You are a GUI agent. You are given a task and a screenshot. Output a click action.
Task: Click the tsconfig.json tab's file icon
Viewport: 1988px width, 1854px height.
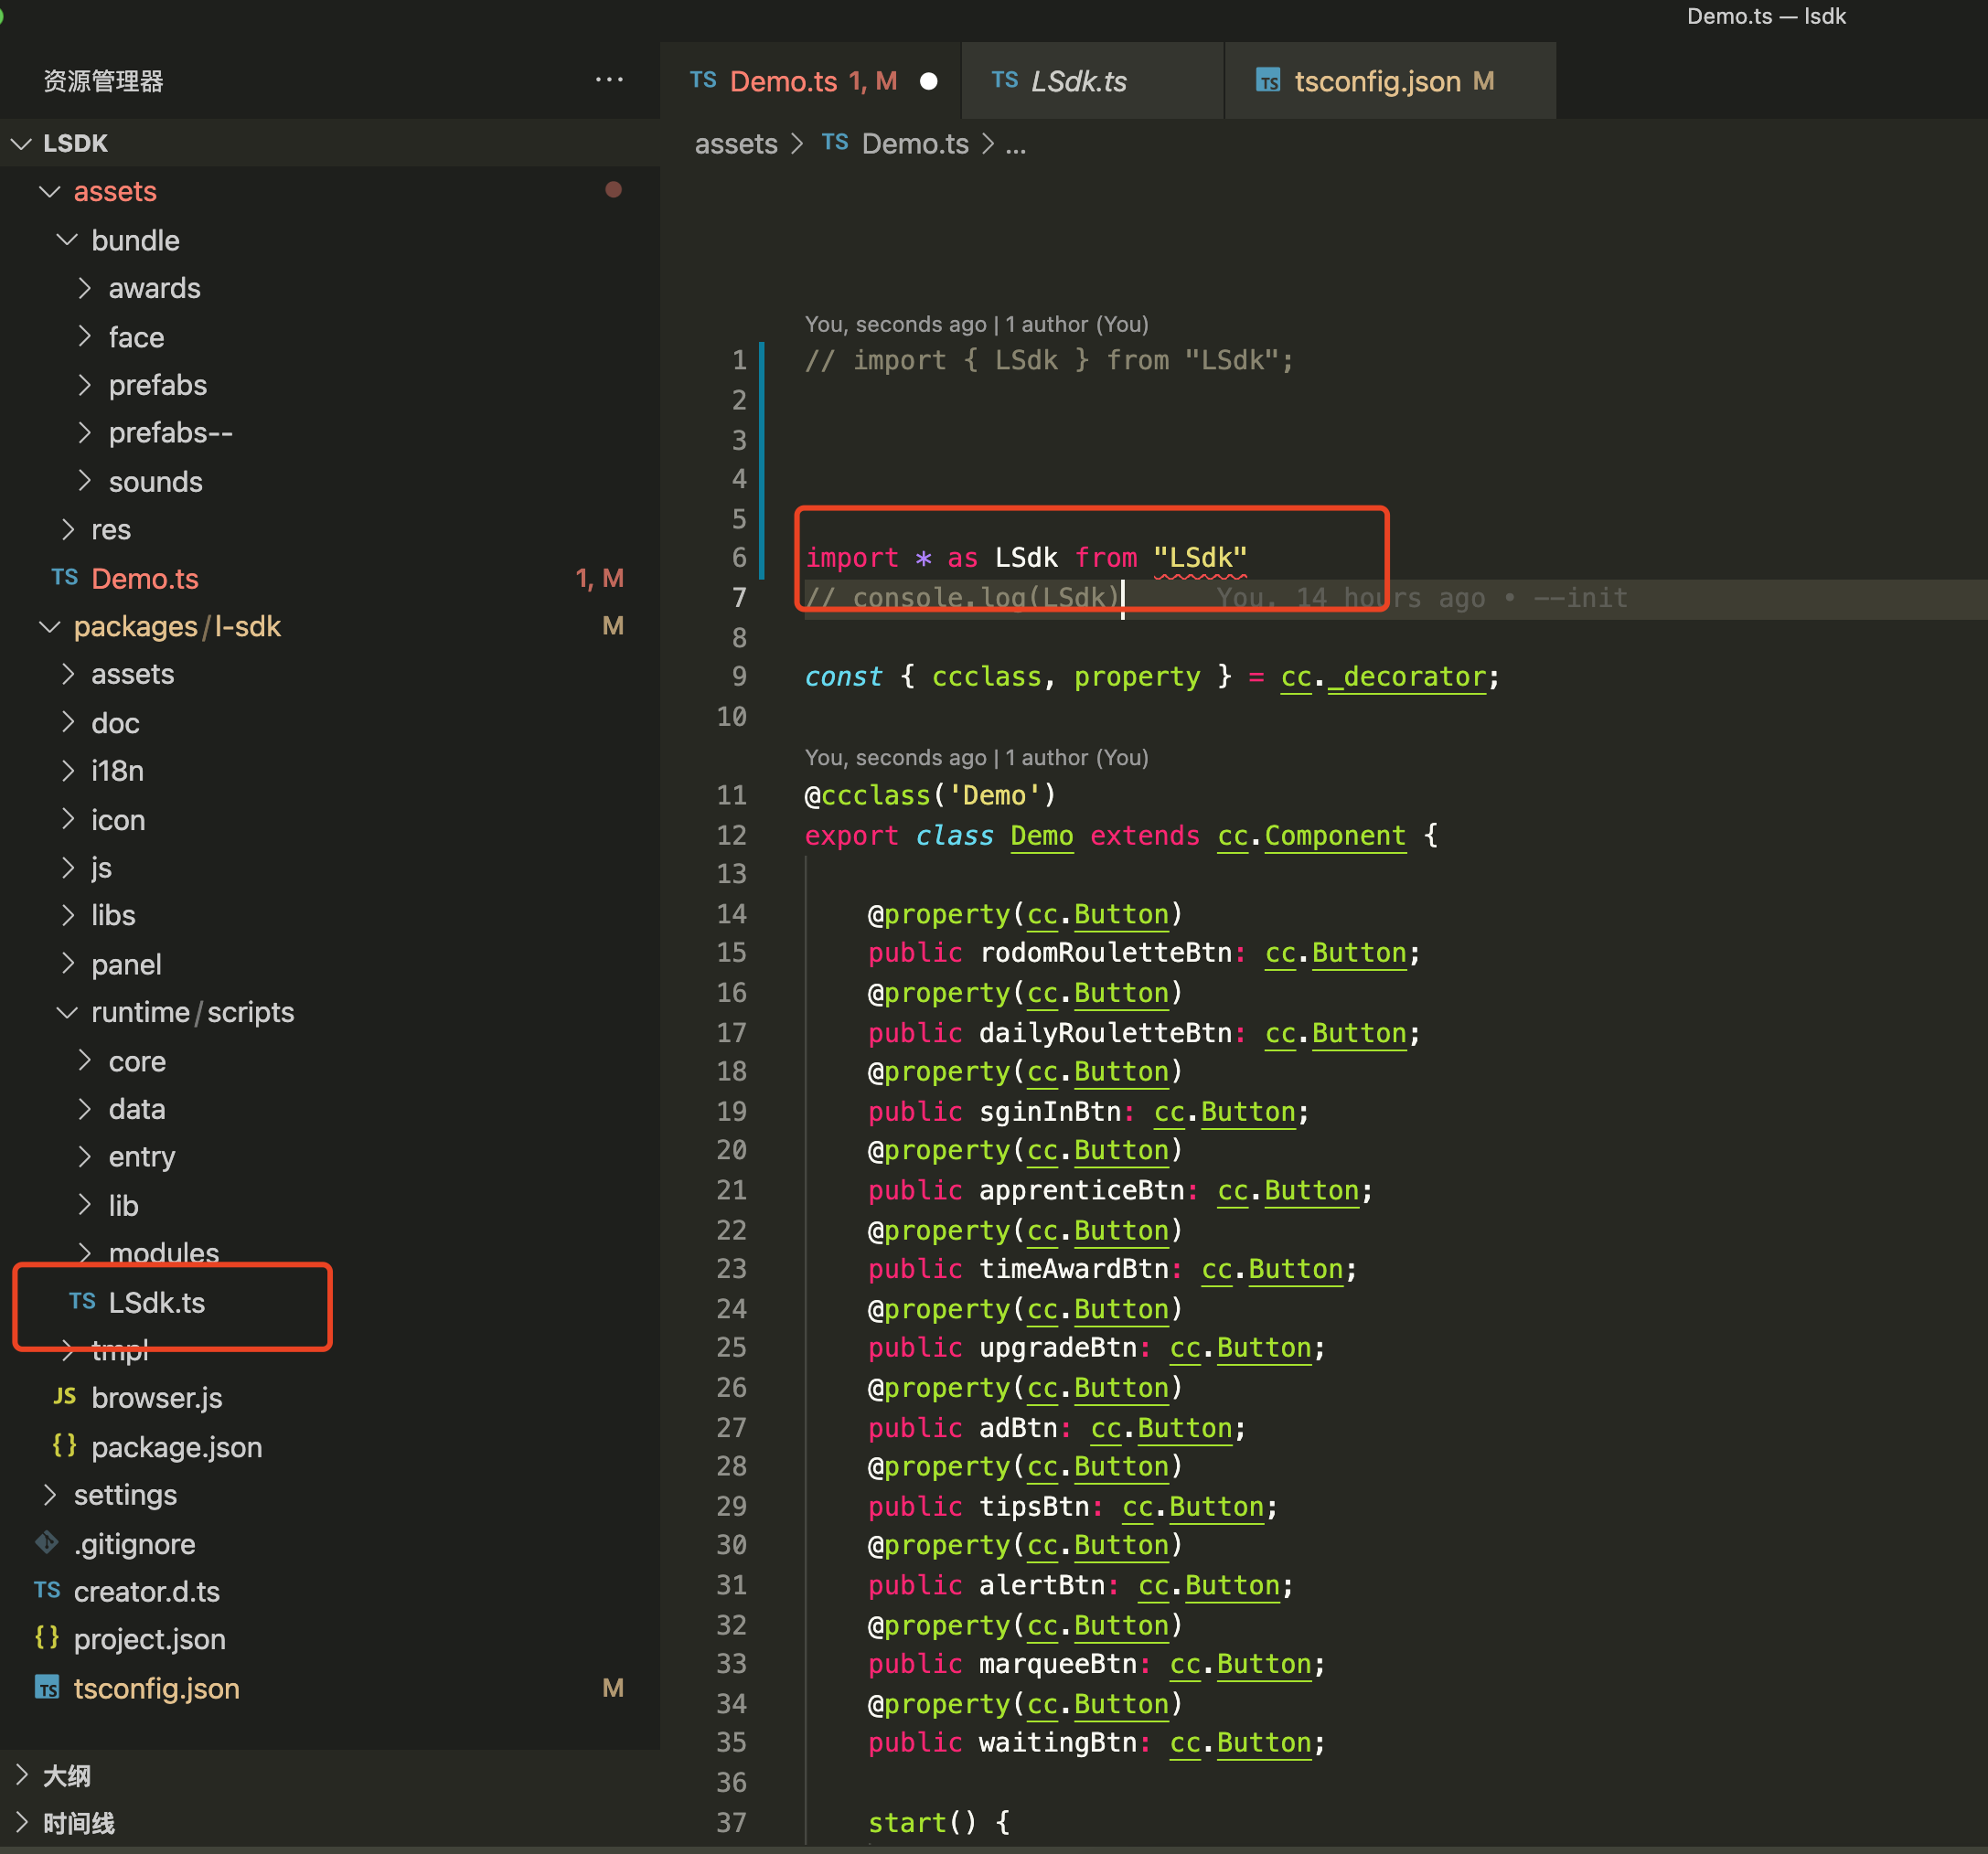(x=1268, y=81)
